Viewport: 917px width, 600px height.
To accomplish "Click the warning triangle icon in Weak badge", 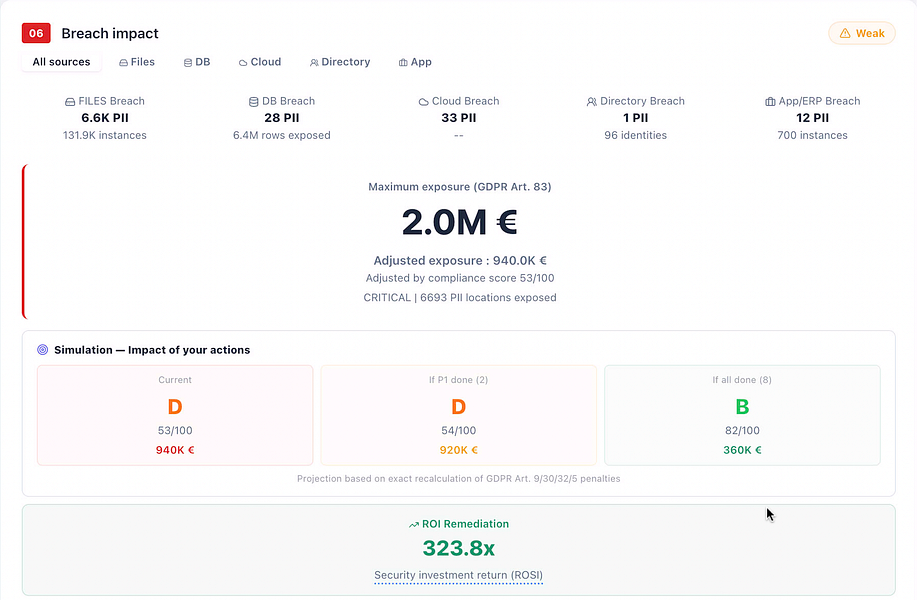I will pyautogui.click(x=845, y=33).
